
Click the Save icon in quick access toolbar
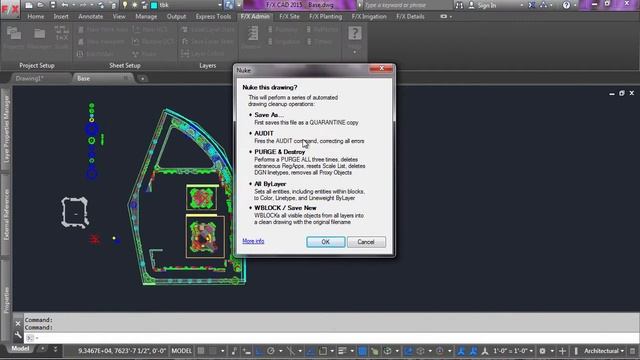point(53,5)
